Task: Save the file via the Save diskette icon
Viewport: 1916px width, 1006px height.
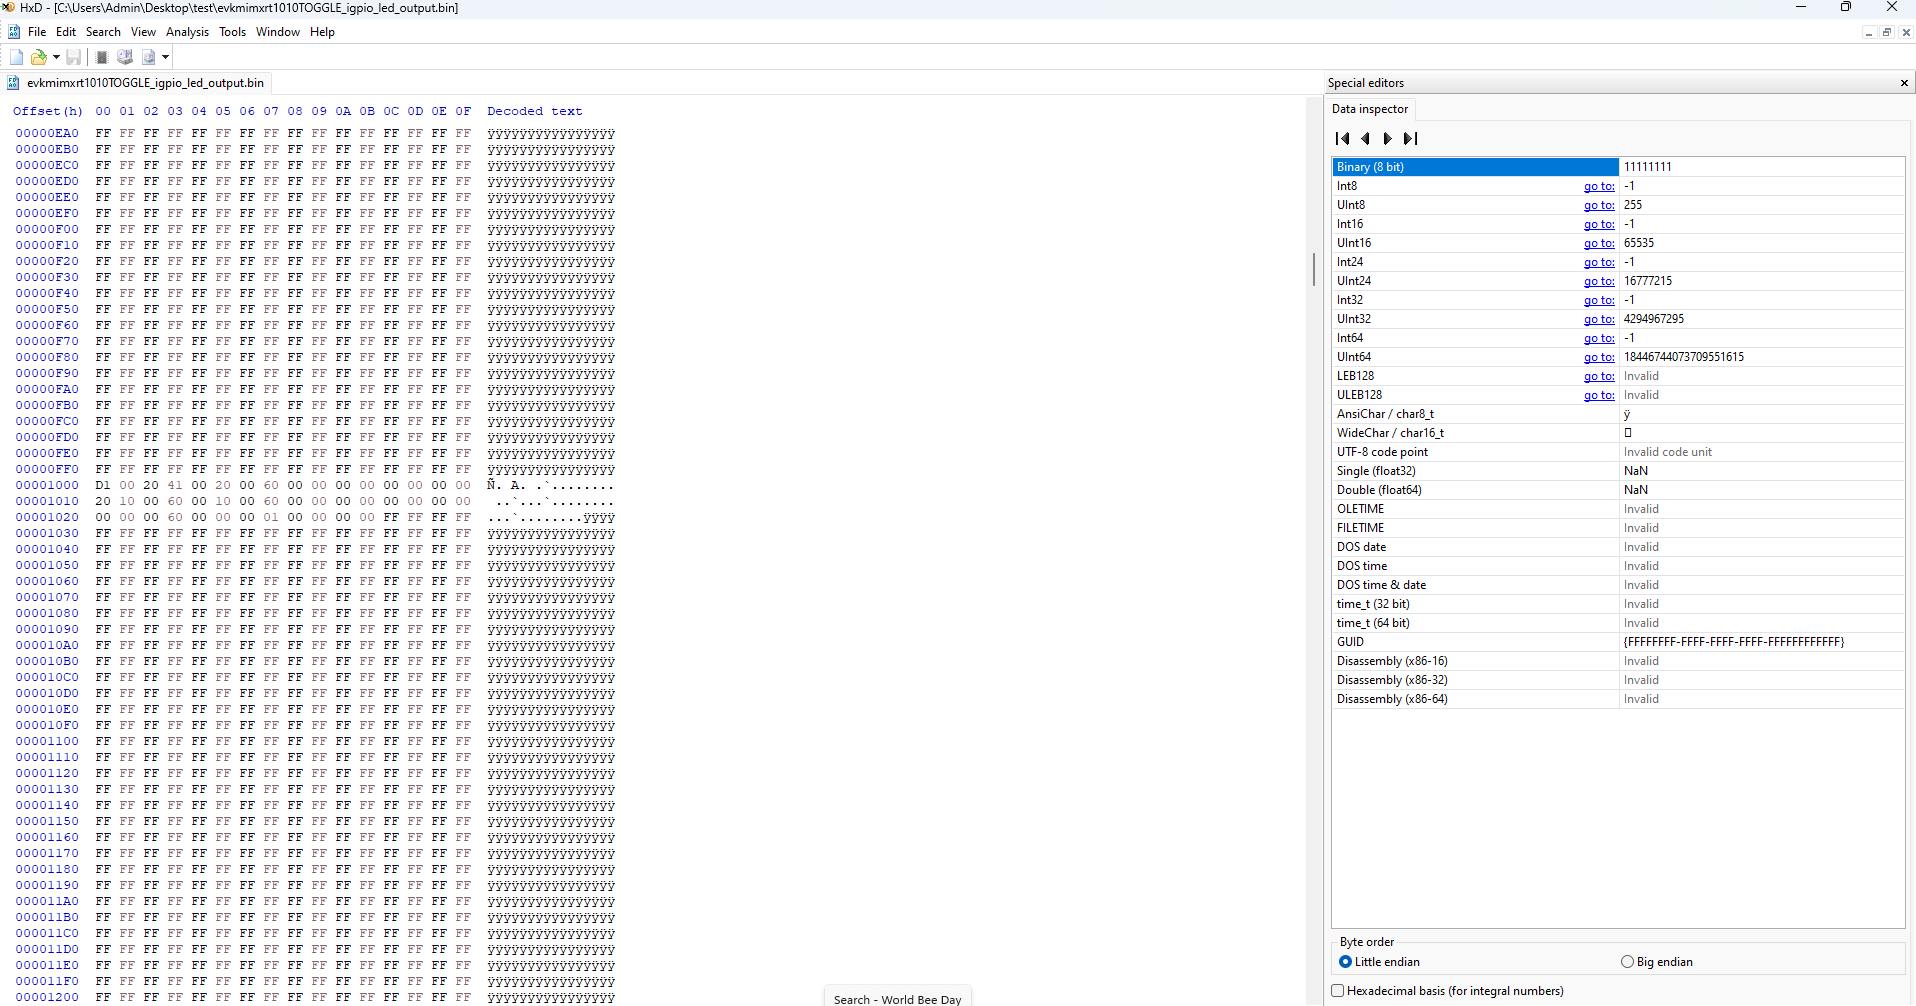Action: click(74, 57)
